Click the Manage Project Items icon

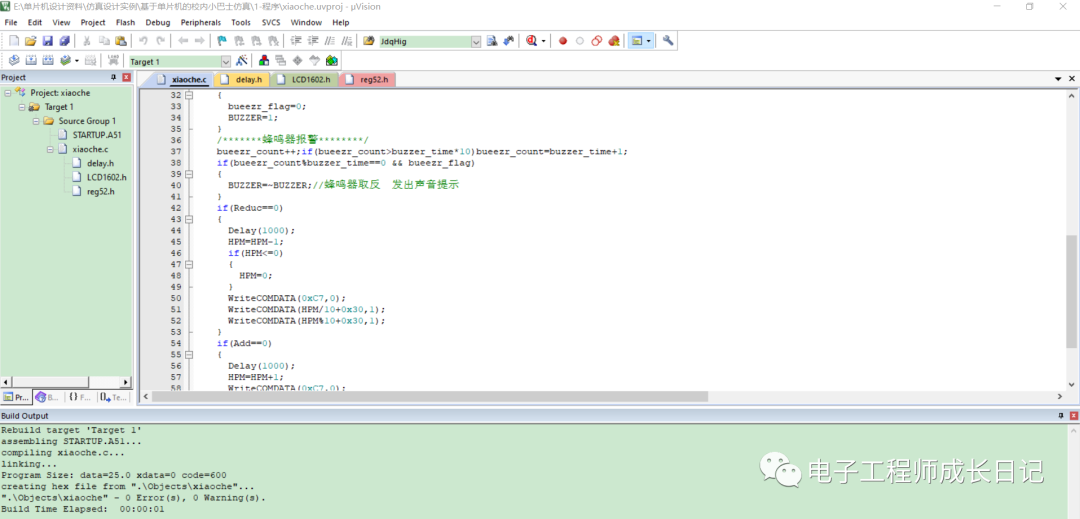click(264, 61)
